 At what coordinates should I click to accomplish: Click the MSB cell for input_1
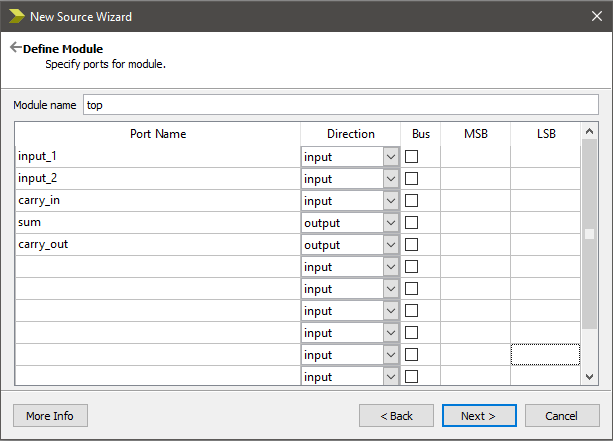coord(475,157)
